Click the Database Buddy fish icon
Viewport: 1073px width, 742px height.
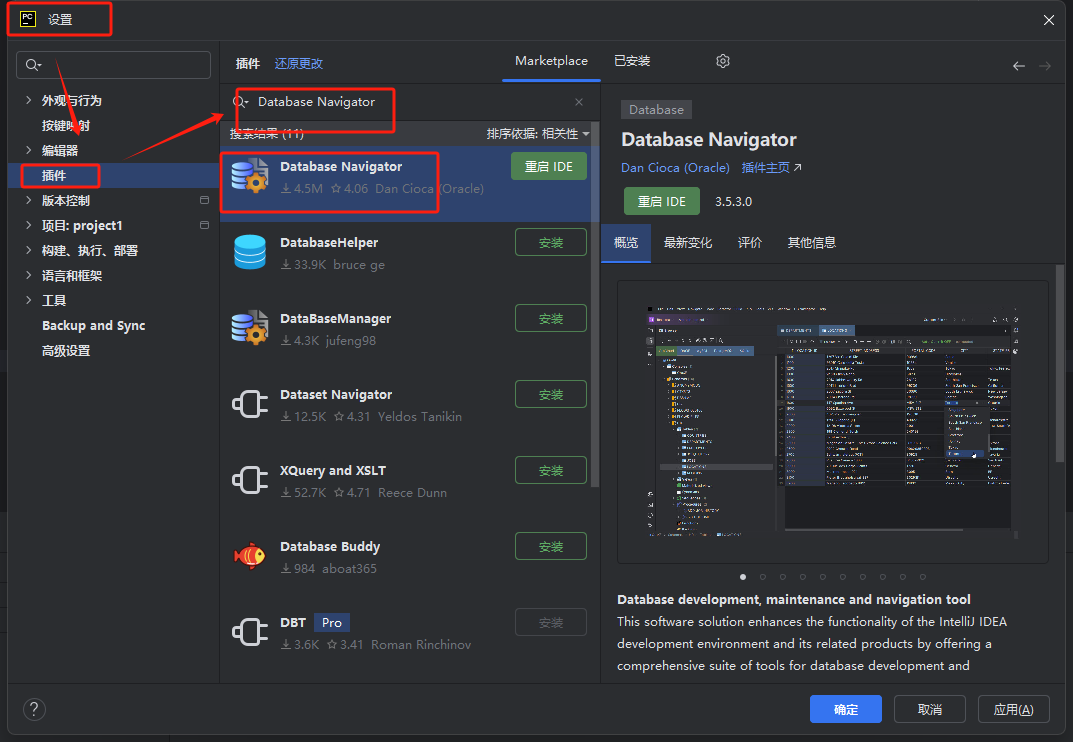pos(249,556)
